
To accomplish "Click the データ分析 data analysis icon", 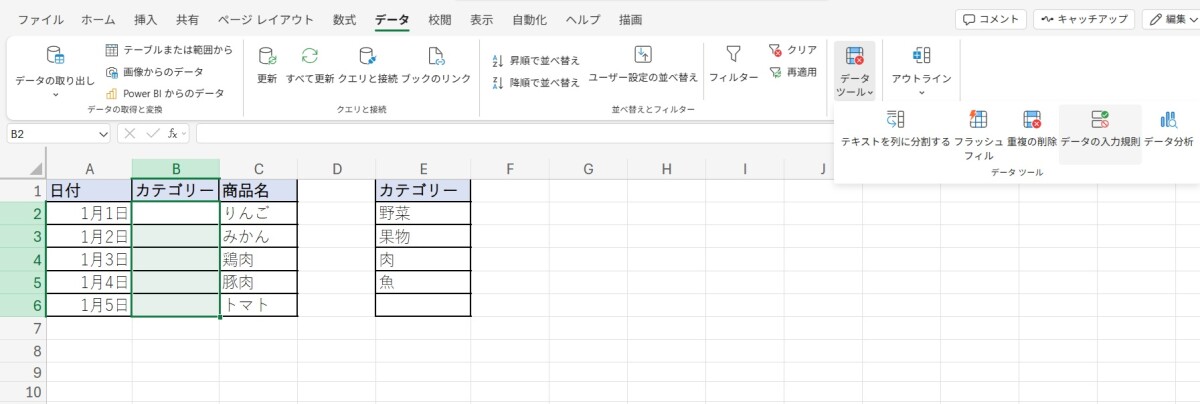I will pyautogui.click(x=1168, y=121).
